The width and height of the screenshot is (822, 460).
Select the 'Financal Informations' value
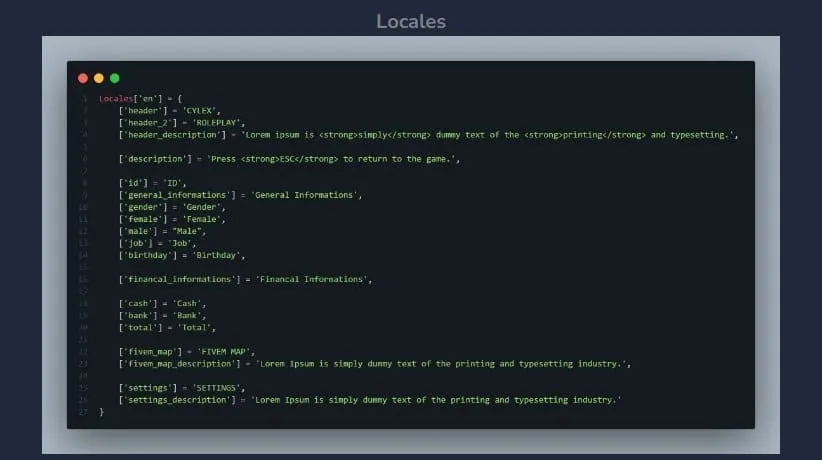pyautogui.click(x=311, y=280)
